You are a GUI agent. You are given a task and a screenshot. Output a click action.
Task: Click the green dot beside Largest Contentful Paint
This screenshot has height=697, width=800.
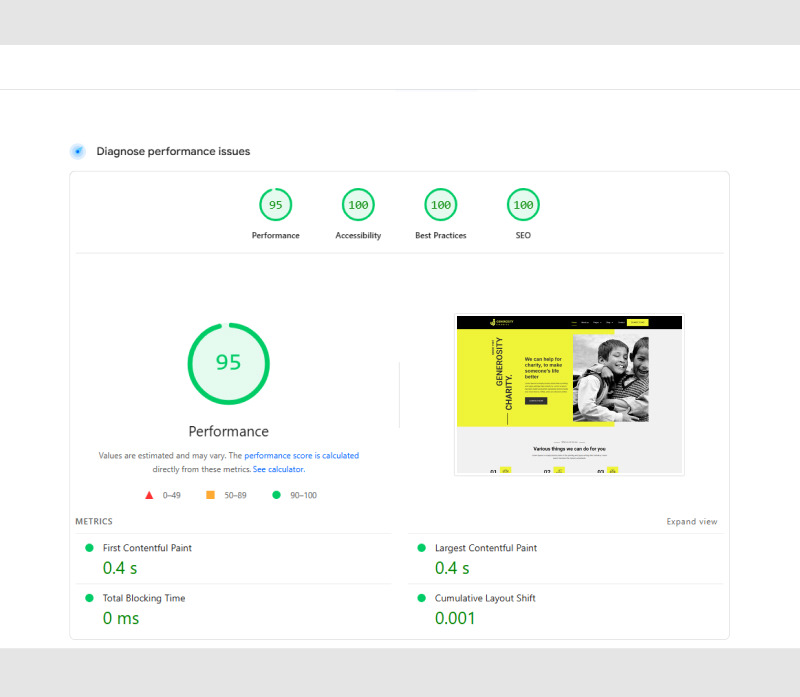click(421, 548)
